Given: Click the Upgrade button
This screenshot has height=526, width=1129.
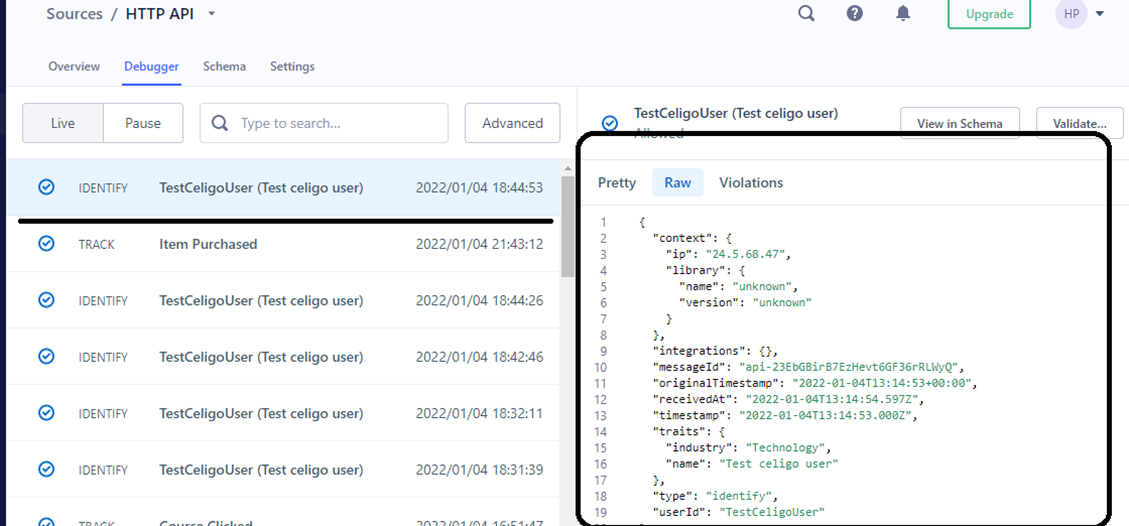Looking at the screenshot, I should click(x=989, y=14).
